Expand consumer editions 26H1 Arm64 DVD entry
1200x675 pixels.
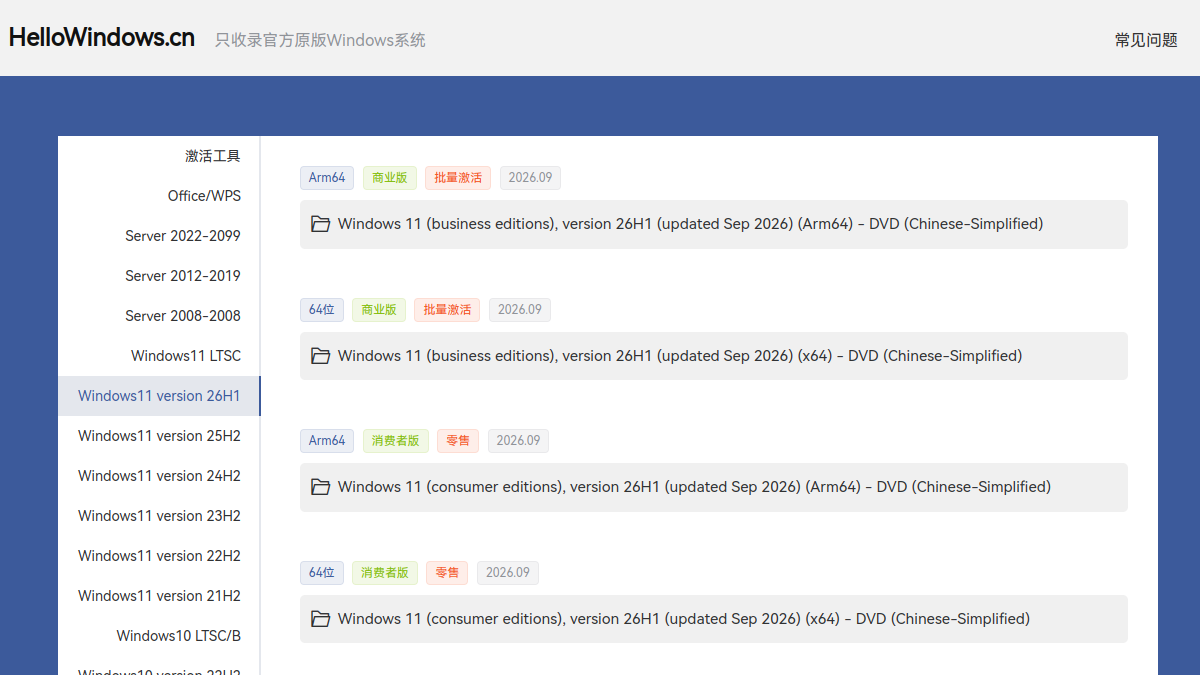[714, 487]
